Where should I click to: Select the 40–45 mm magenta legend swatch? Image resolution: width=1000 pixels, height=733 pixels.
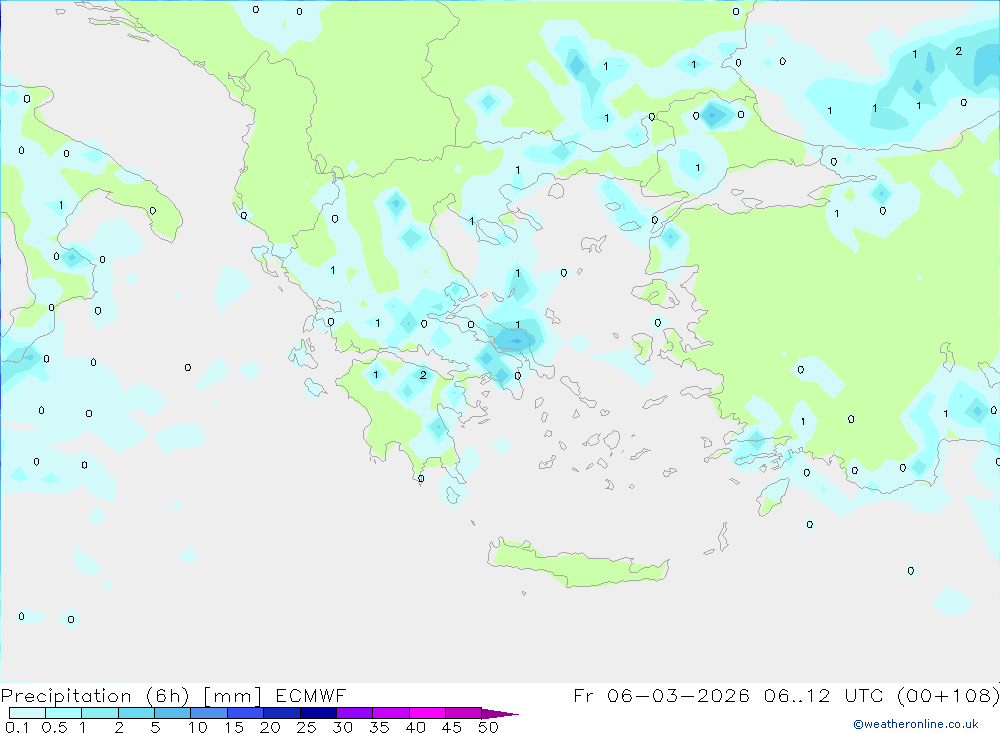point(427,713)
